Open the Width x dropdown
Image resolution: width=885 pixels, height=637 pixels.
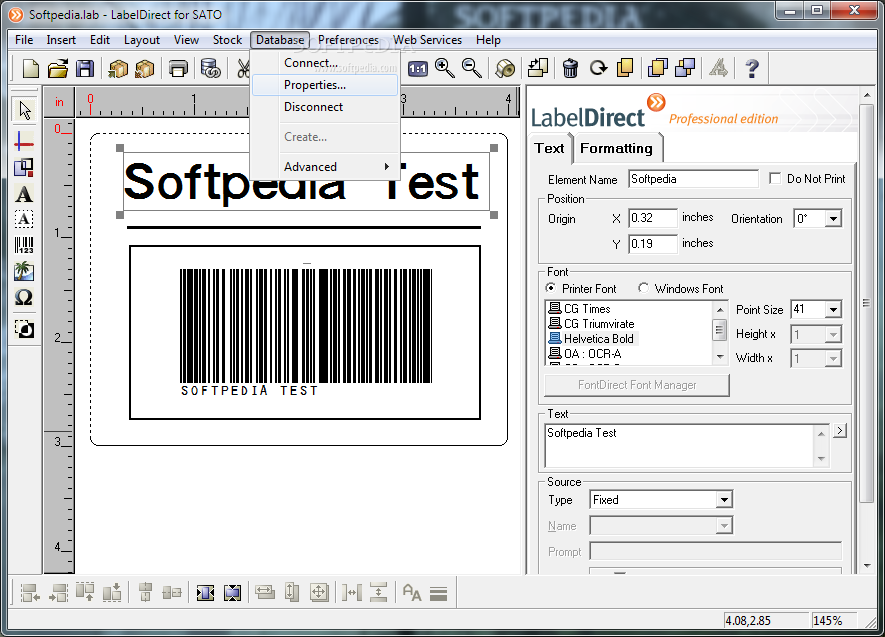(833, 359)
